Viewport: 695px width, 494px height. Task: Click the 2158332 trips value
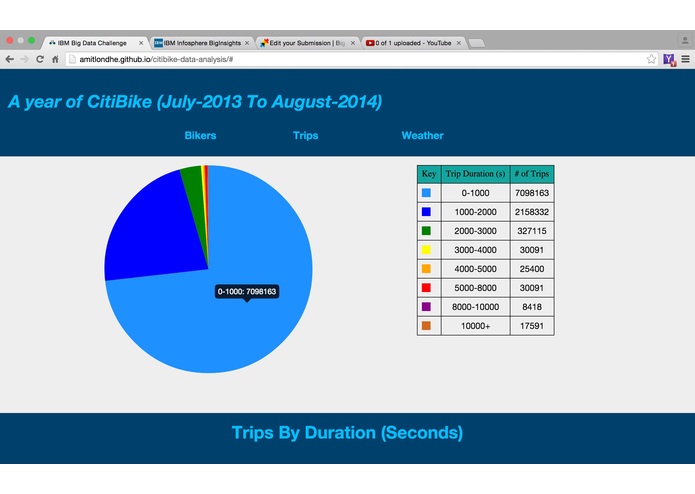click(532, 212)
